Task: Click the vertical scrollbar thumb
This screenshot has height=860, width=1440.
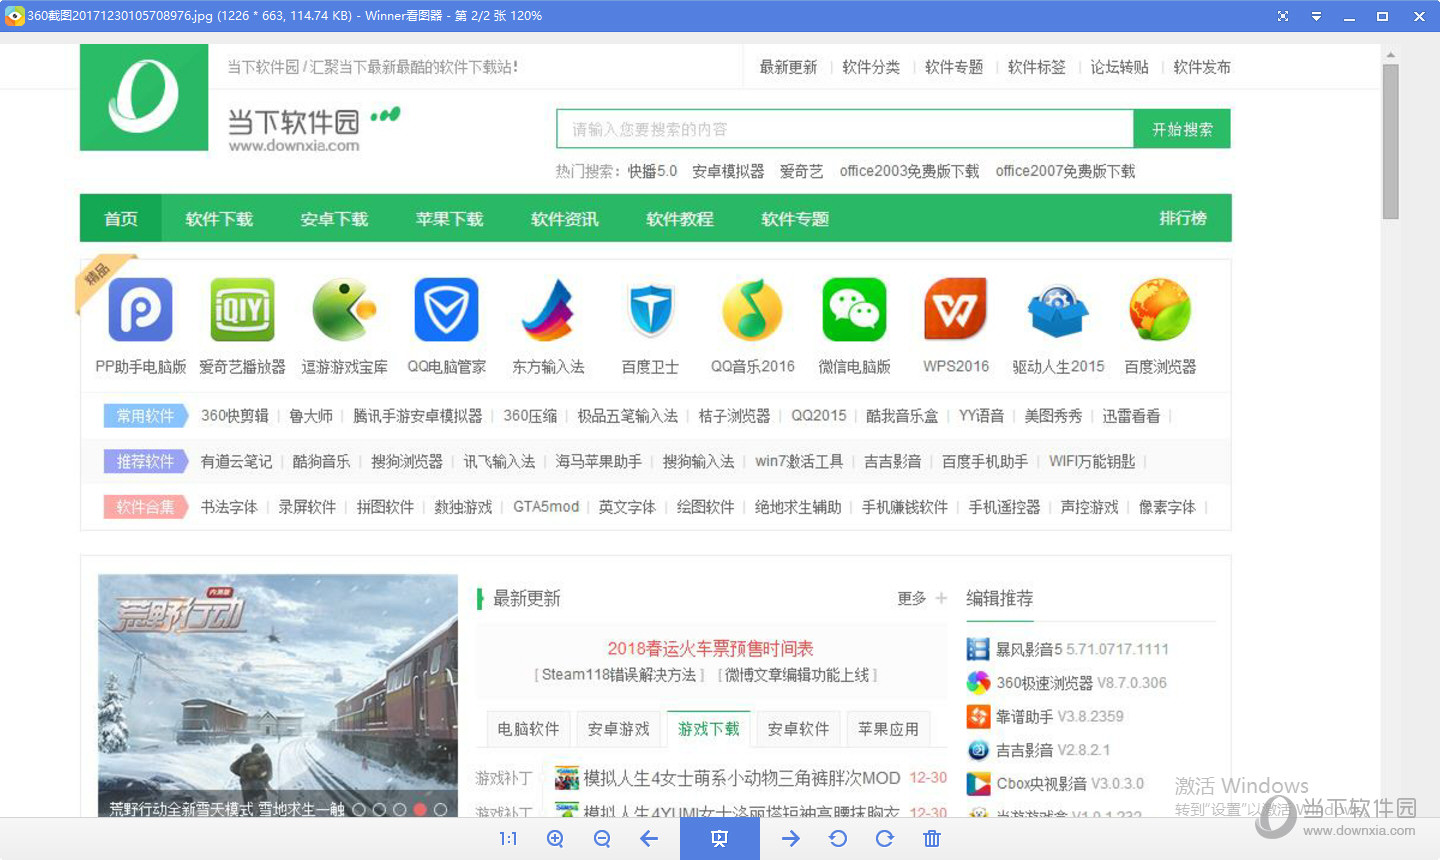Action: (x=1390, y=140)
